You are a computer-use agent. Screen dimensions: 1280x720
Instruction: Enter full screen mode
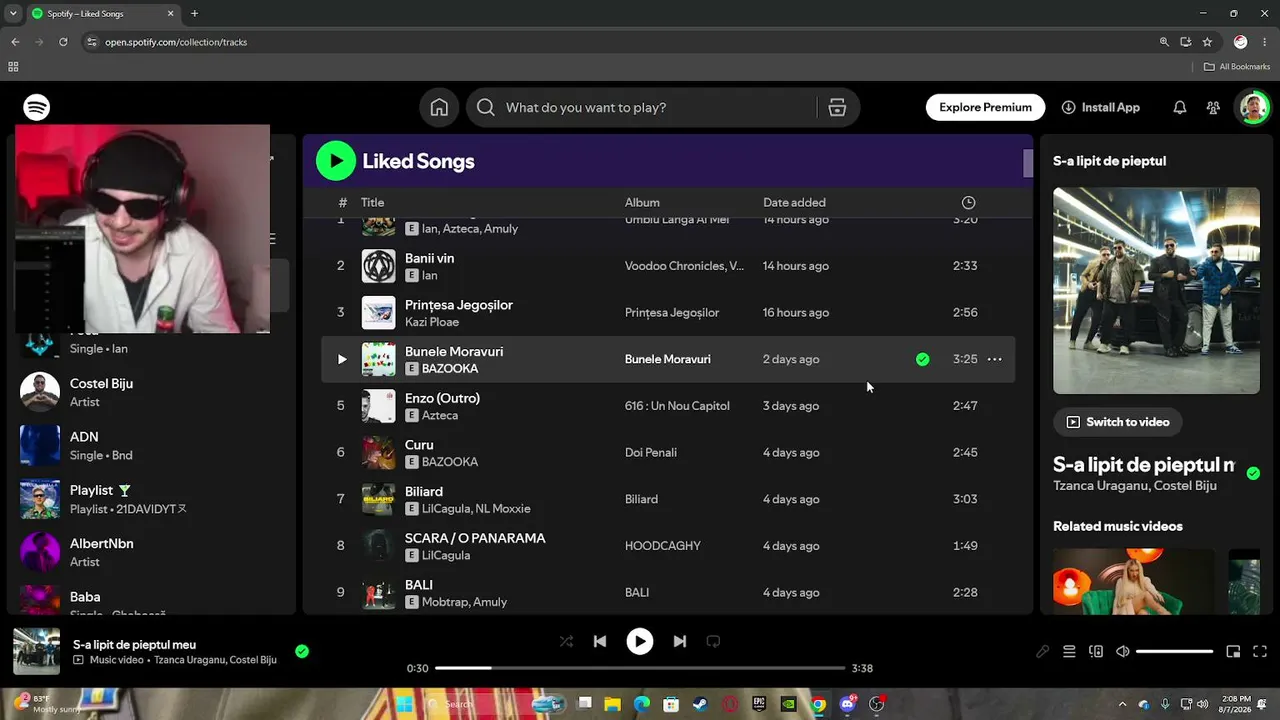click(x=1260, y=652)
